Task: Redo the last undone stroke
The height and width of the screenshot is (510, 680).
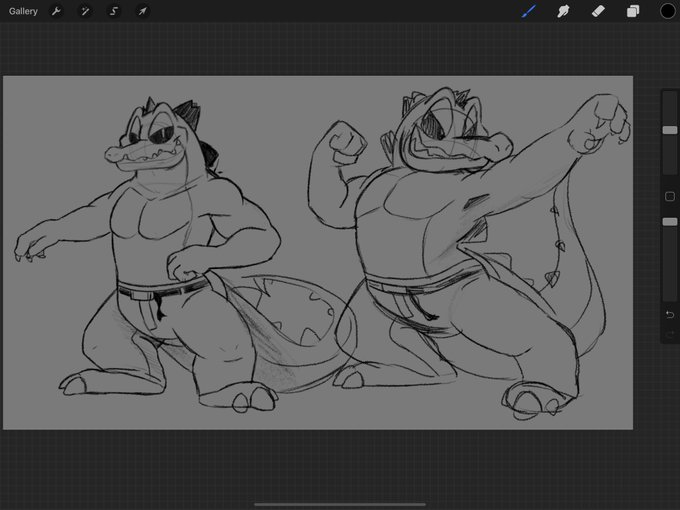Action: (x=670, y=334)
